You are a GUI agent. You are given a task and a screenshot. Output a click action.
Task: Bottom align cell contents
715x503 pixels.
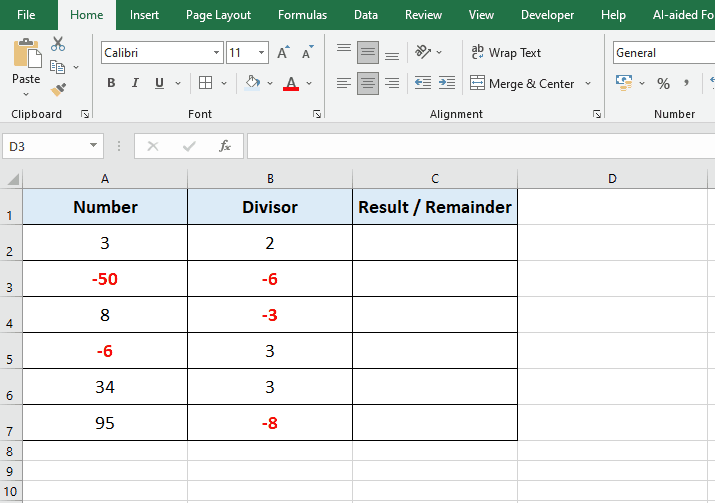(392, 52)
